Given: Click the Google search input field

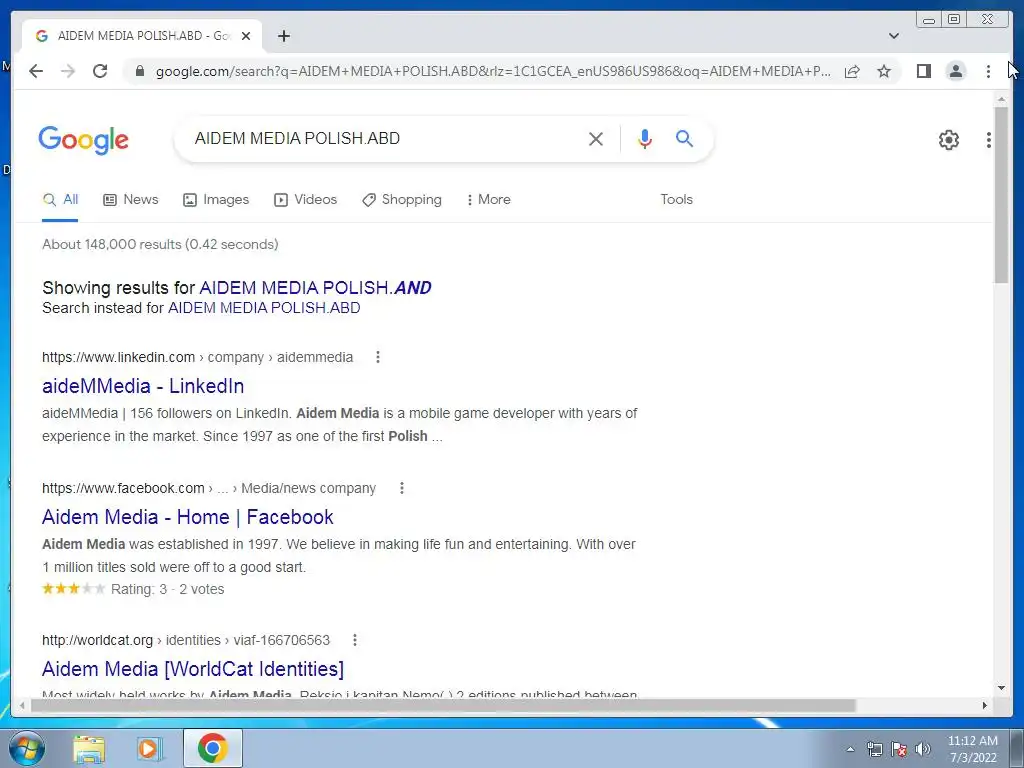Looking at the screenshot, I should tap(385, 138).
